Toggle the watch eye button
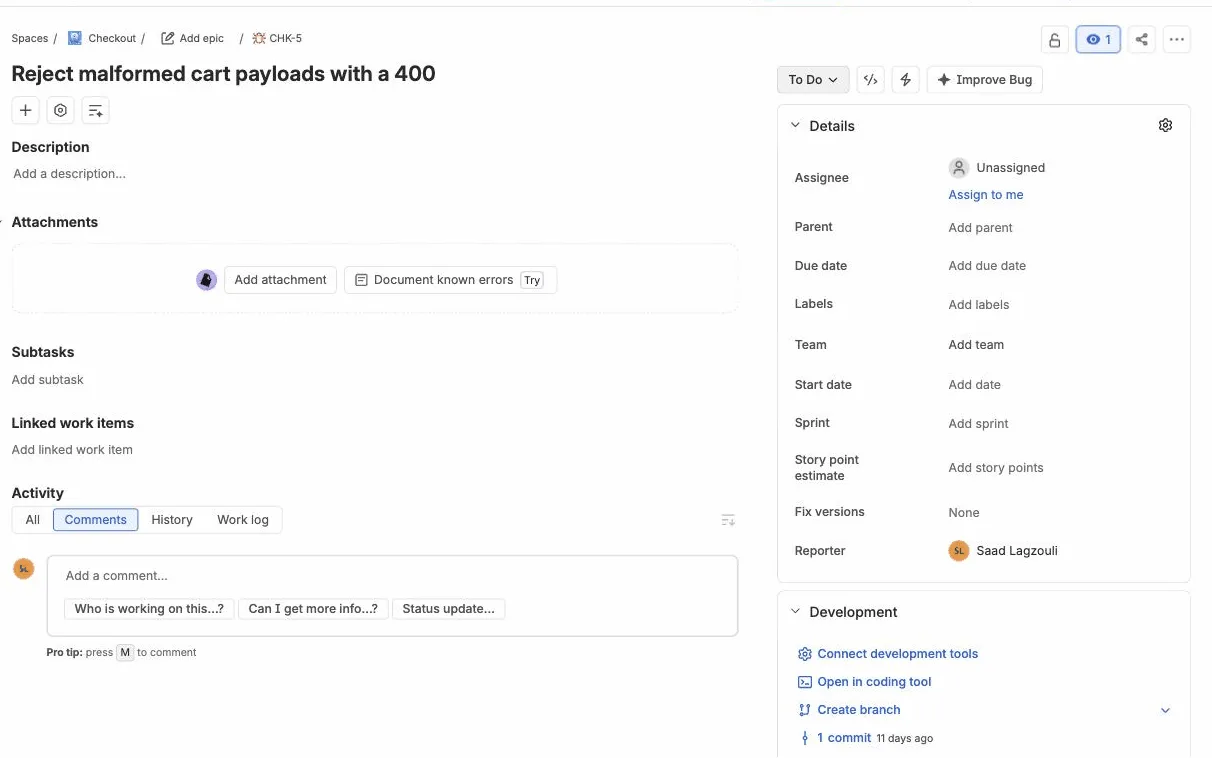The height and width of the screenshot is (758, 1212). pos(1098,40)
